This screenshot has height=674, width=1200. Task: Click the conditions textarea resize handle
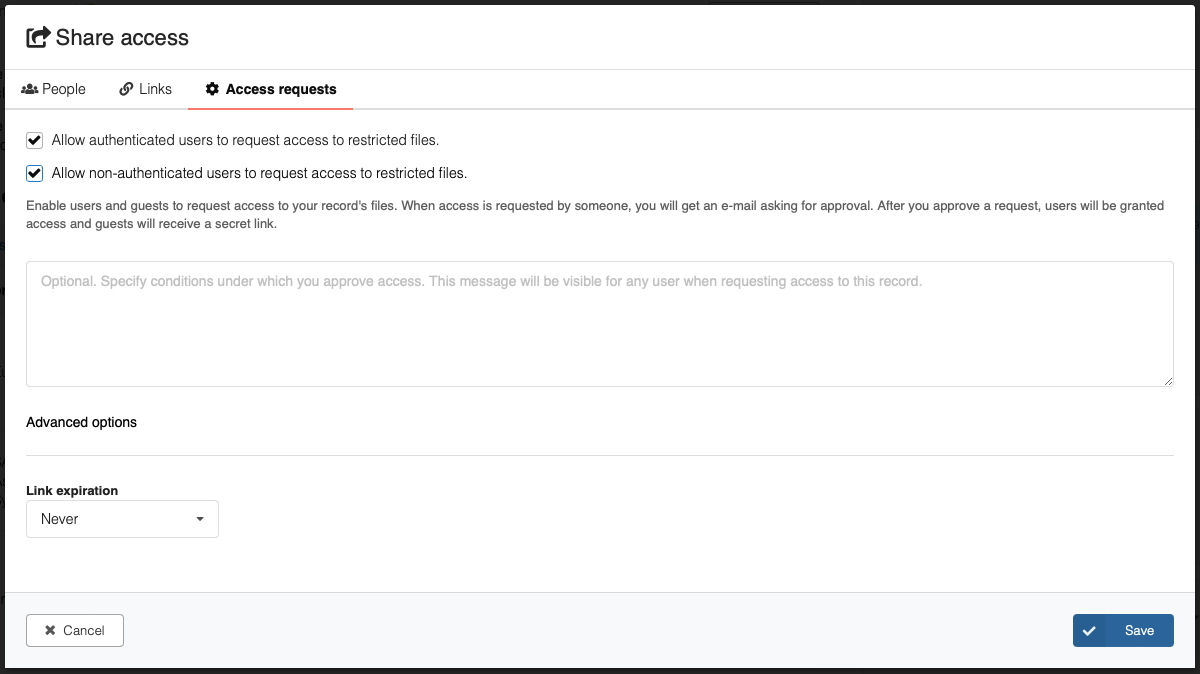pyautogui.click(x=1168, y=381)
